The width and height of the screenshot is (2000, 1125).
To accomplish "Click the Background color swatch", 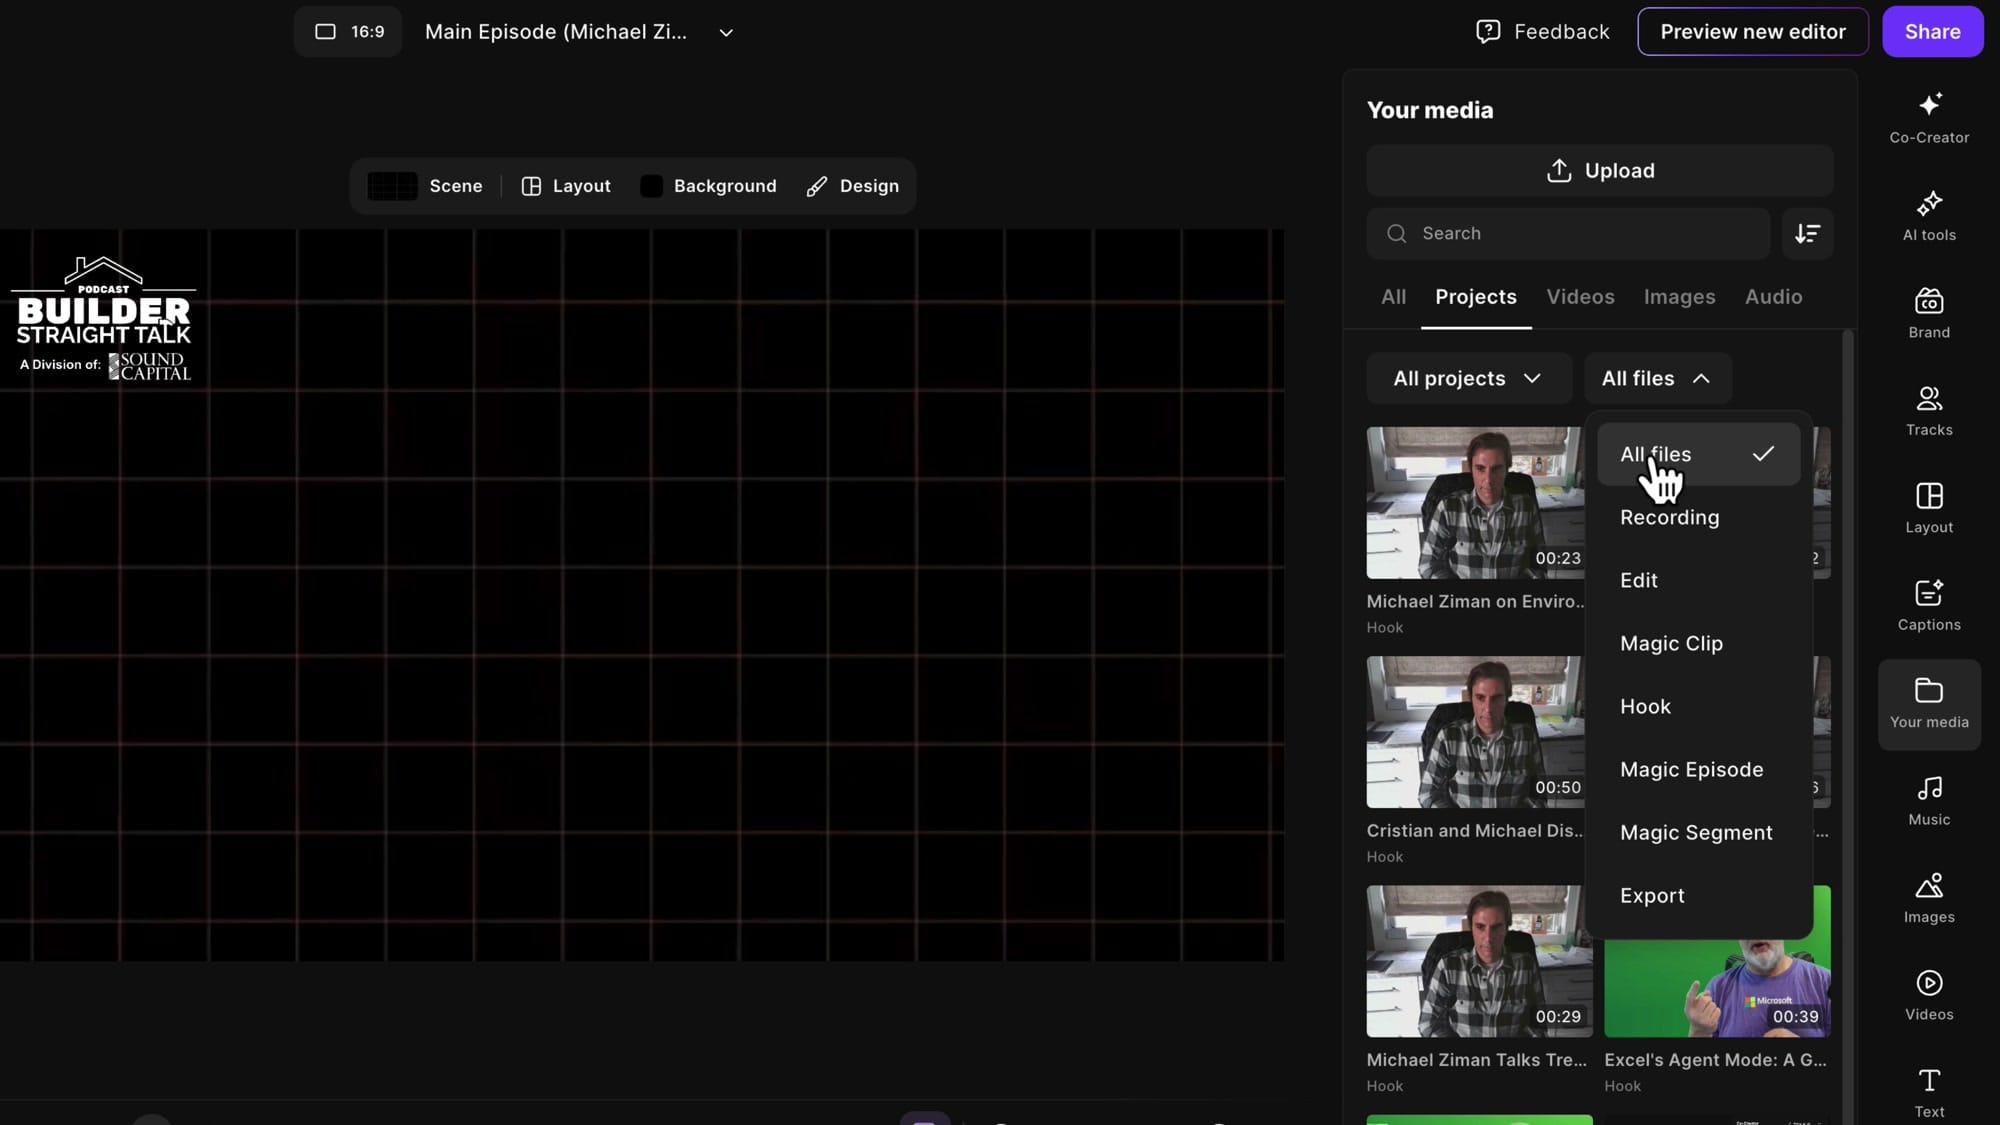I will coord(651,185).
